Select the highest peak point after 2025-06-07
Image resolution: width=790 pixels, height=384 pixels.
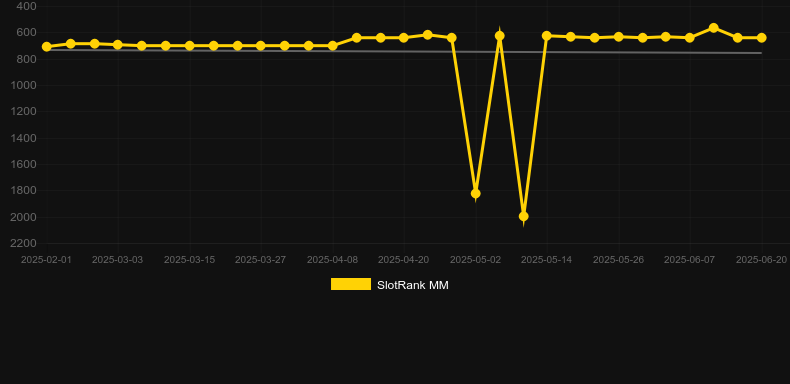click(x=713, y=28)
